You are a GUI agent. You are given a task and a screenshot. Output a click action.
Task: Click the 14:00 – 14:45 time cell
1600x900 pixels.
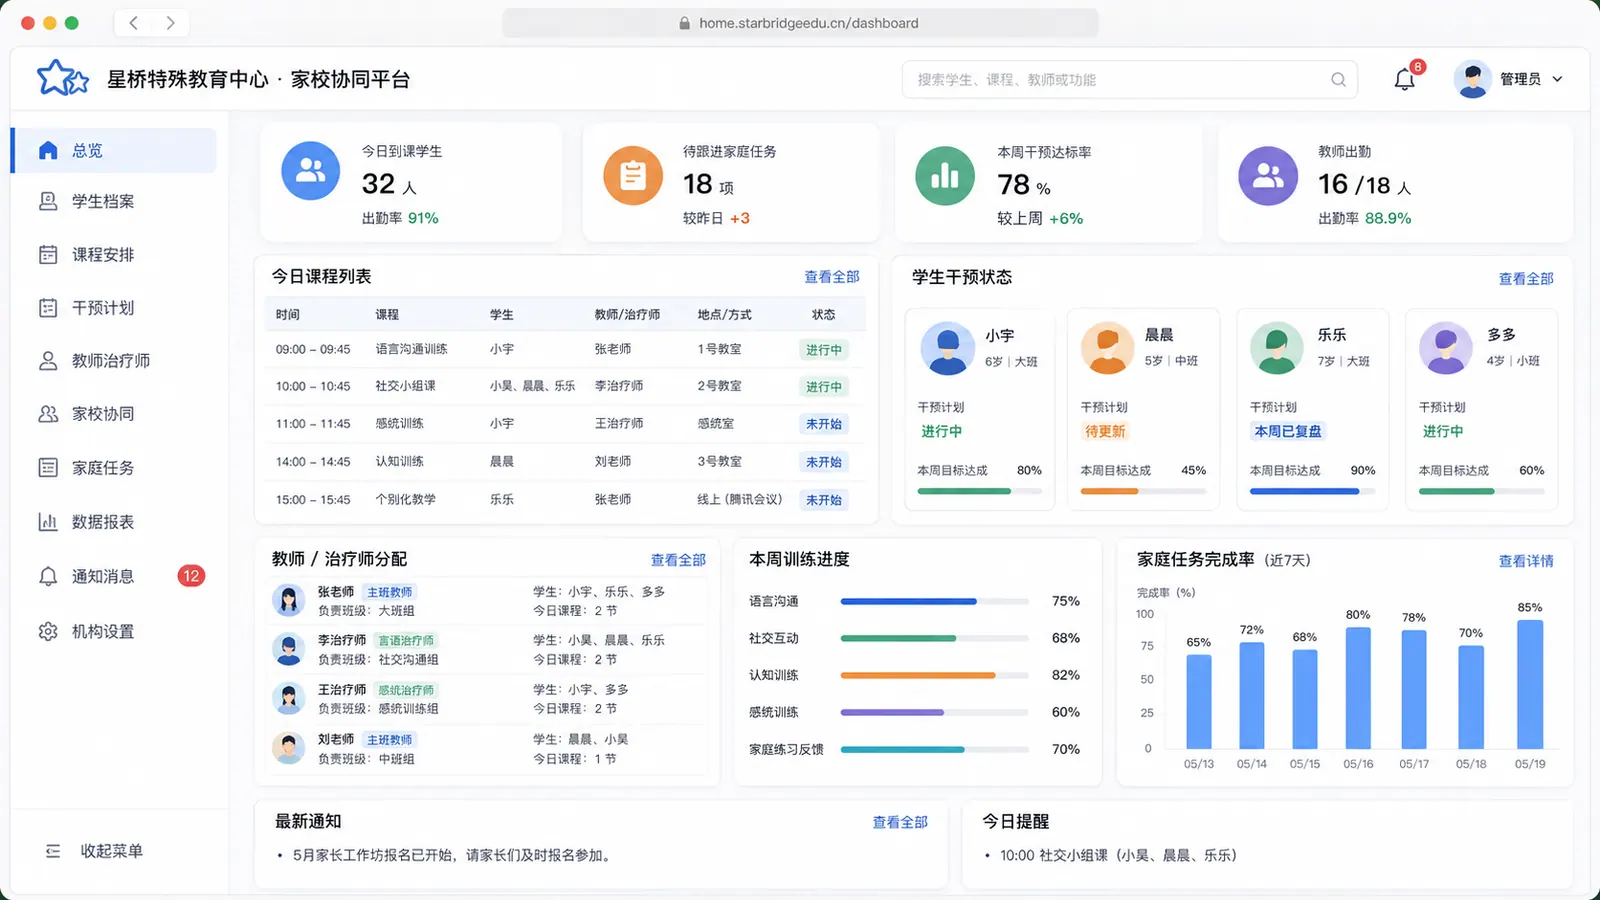(x=313, y=462)
